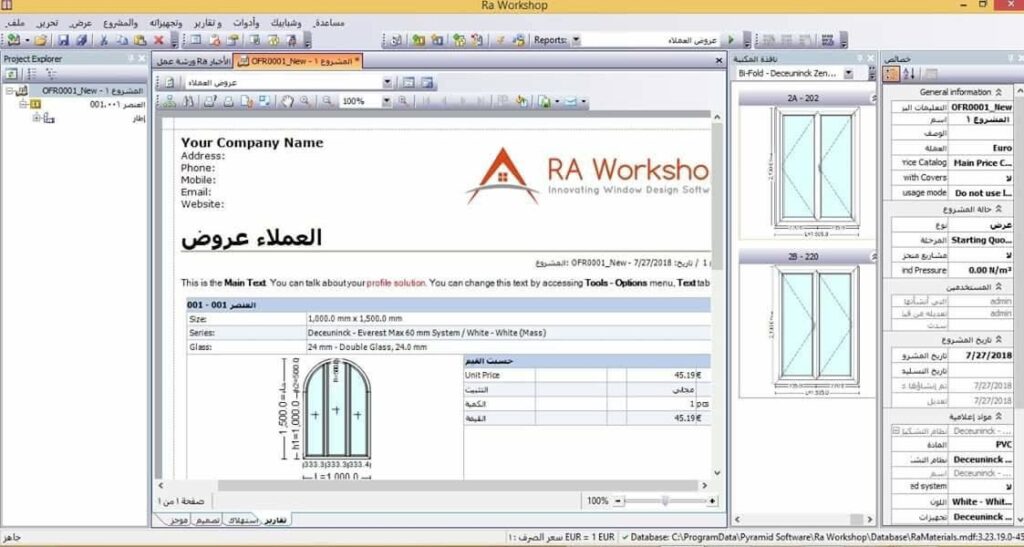Viewport: 1024px width, 547px height.
Task: Switch to the تصميم (Design) bottom tab
Action: pos(206,520)
